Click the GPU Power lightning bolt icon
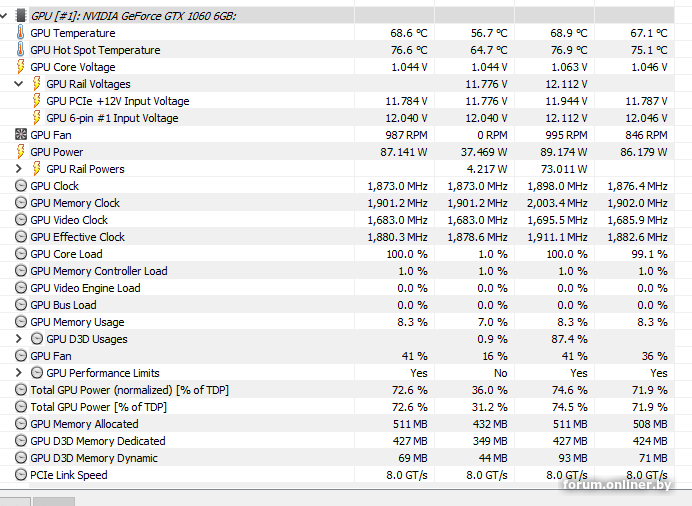The image size is (692, 506). point(21,152)
